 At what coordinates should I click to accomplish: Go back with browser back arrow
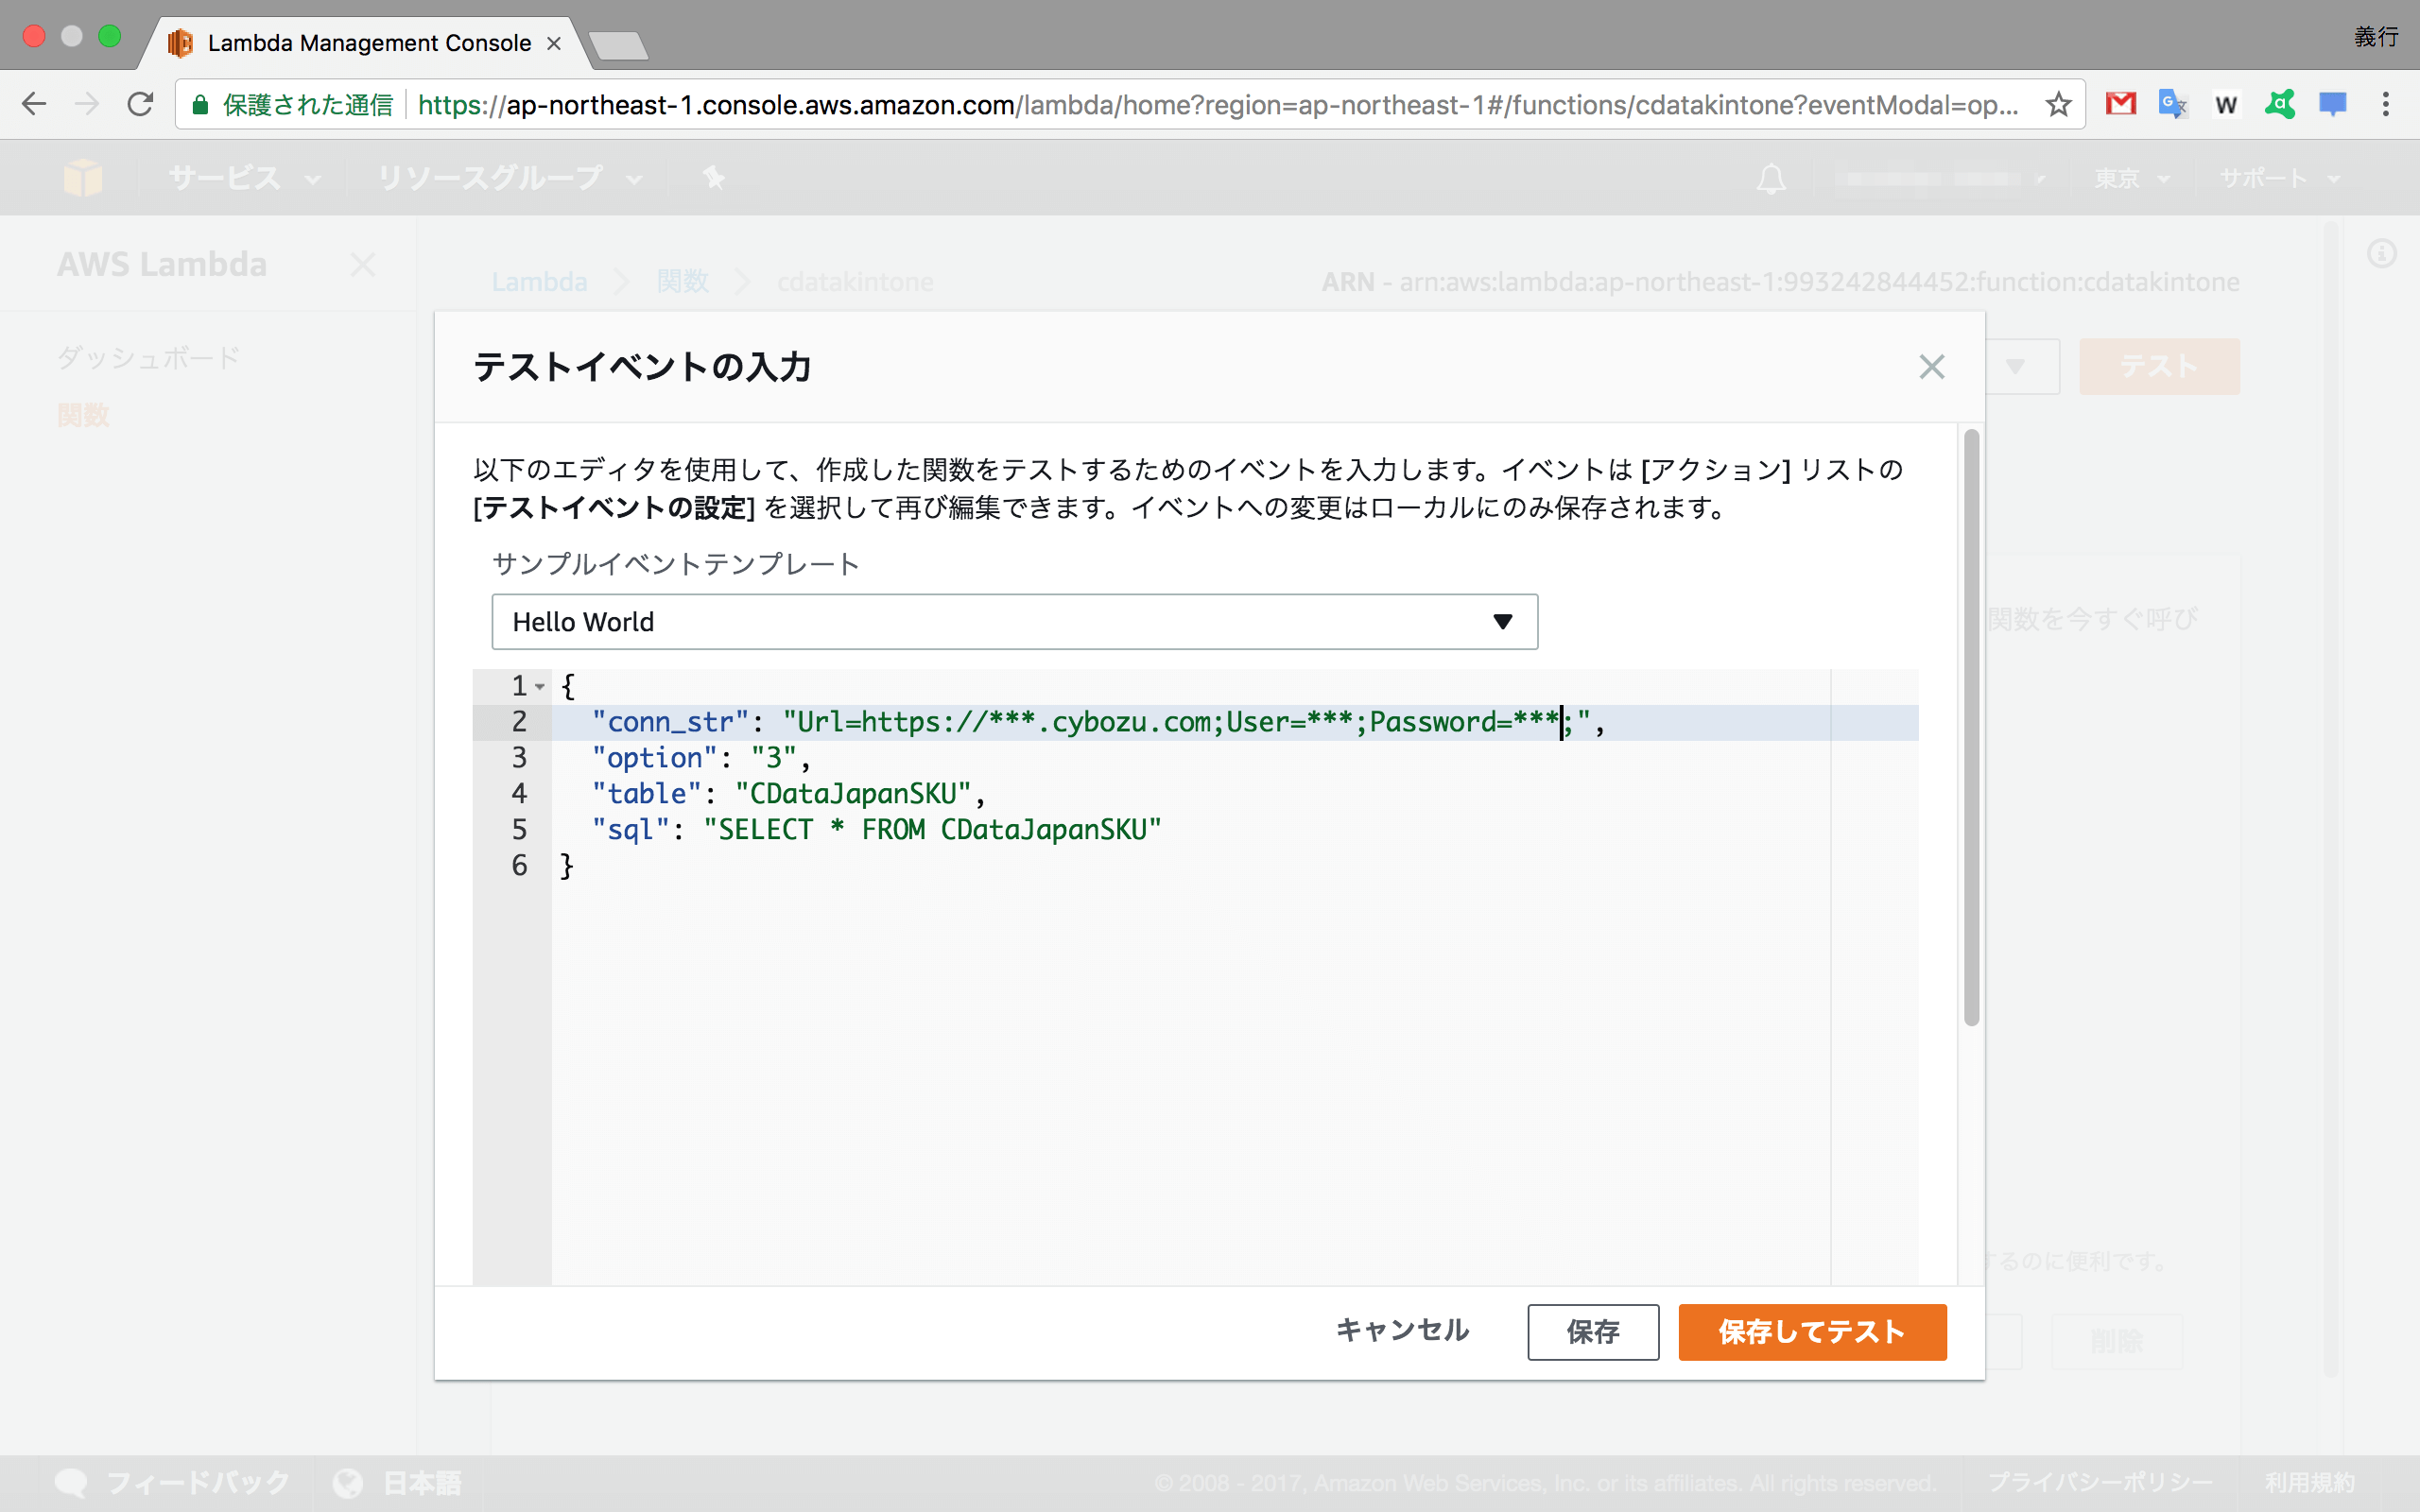tap(34, 104)
